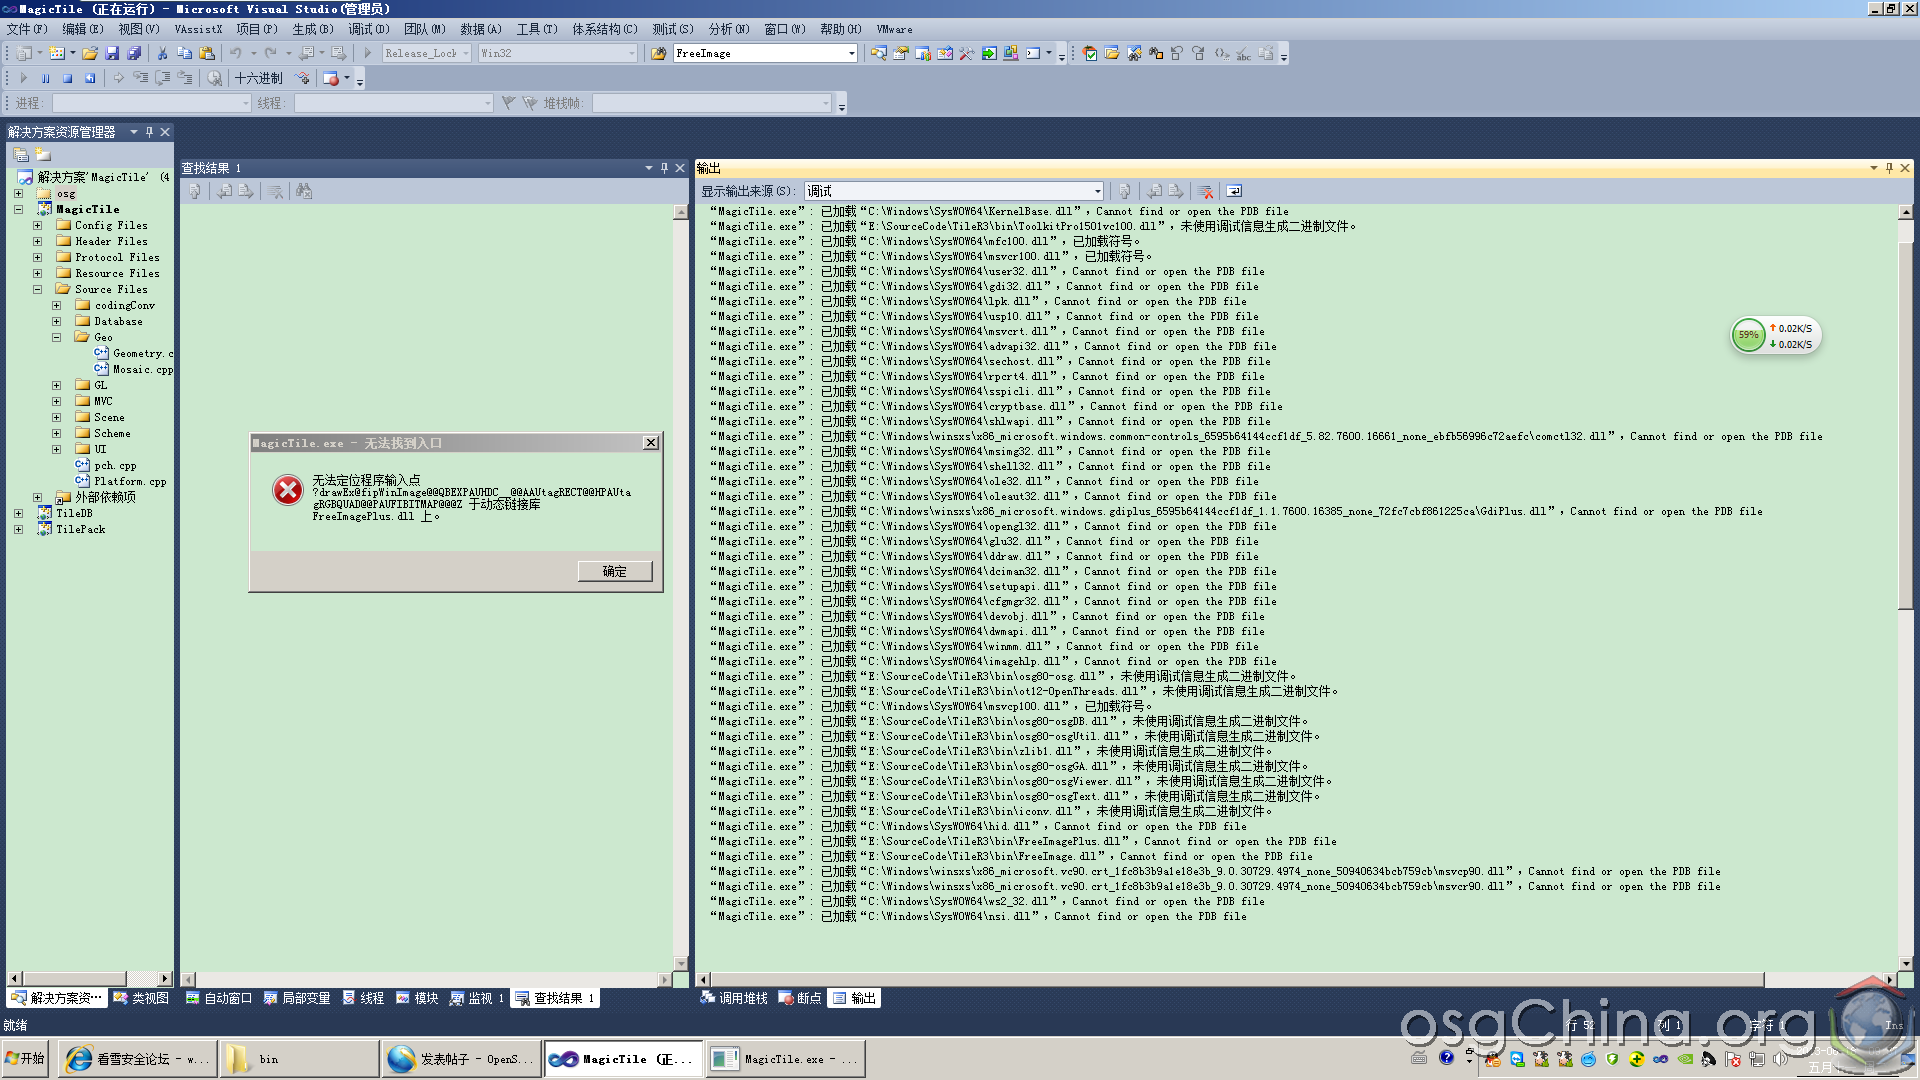Open the 发表帖子 browser taskbar item
The height and width of the screenshot is (1080, 1920).
[x=460, y=1058]
